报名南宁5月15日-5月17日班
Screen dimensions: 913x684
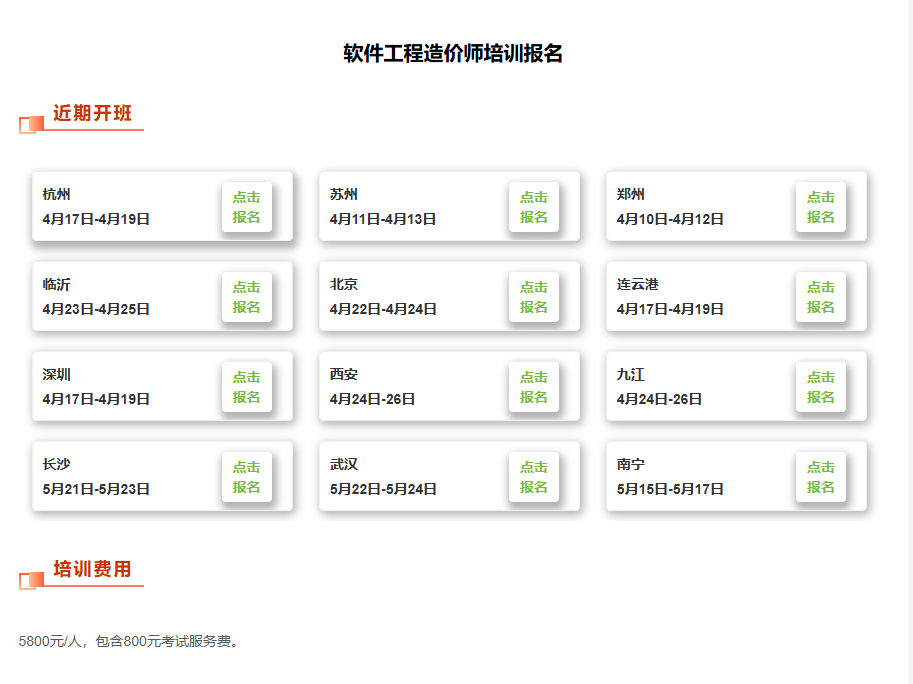point(821,476)
